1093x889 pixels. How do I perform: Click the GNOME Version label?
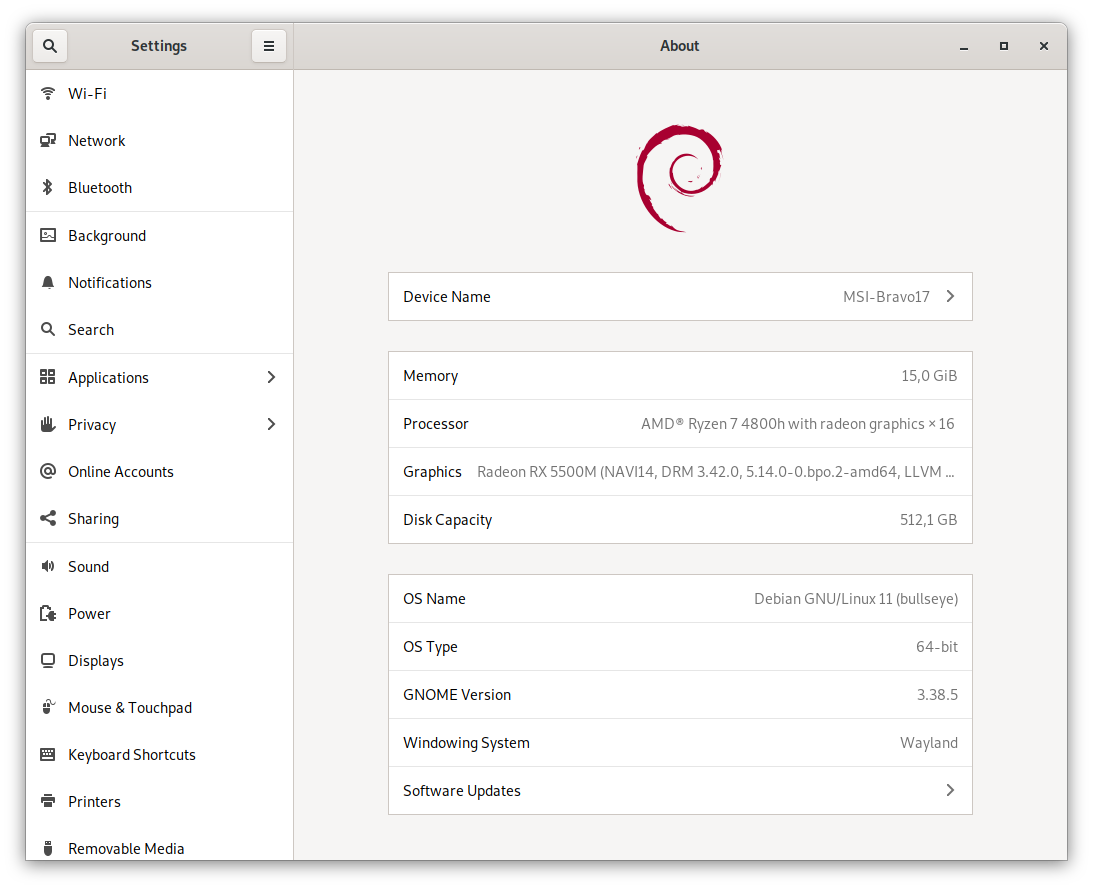tap(457, 694)
